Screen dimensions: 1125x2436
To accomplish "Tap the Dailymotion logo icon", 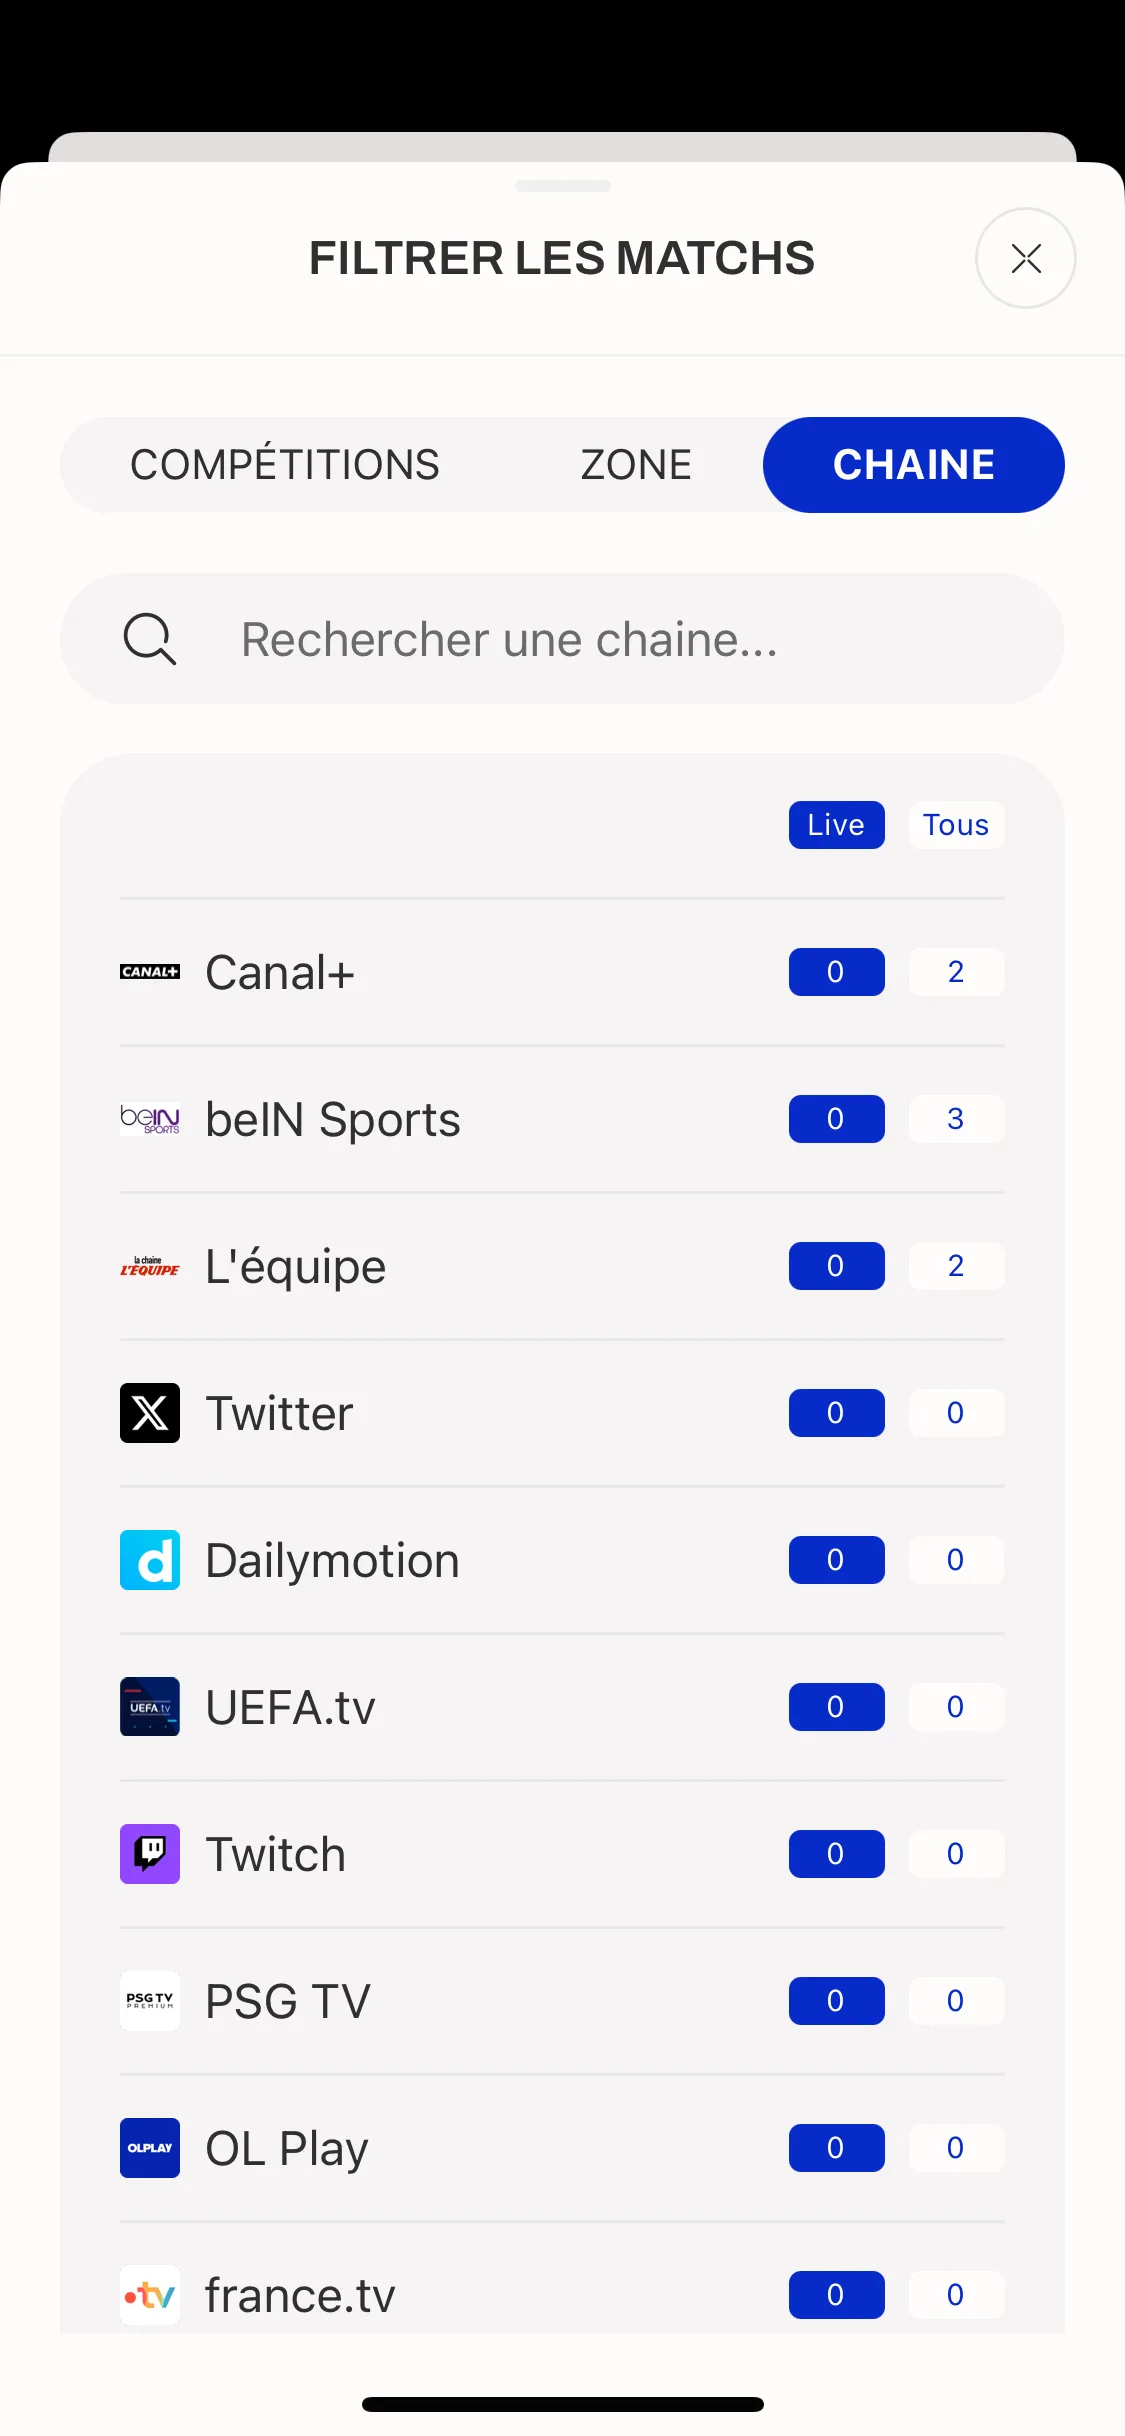I will 150,1560.
